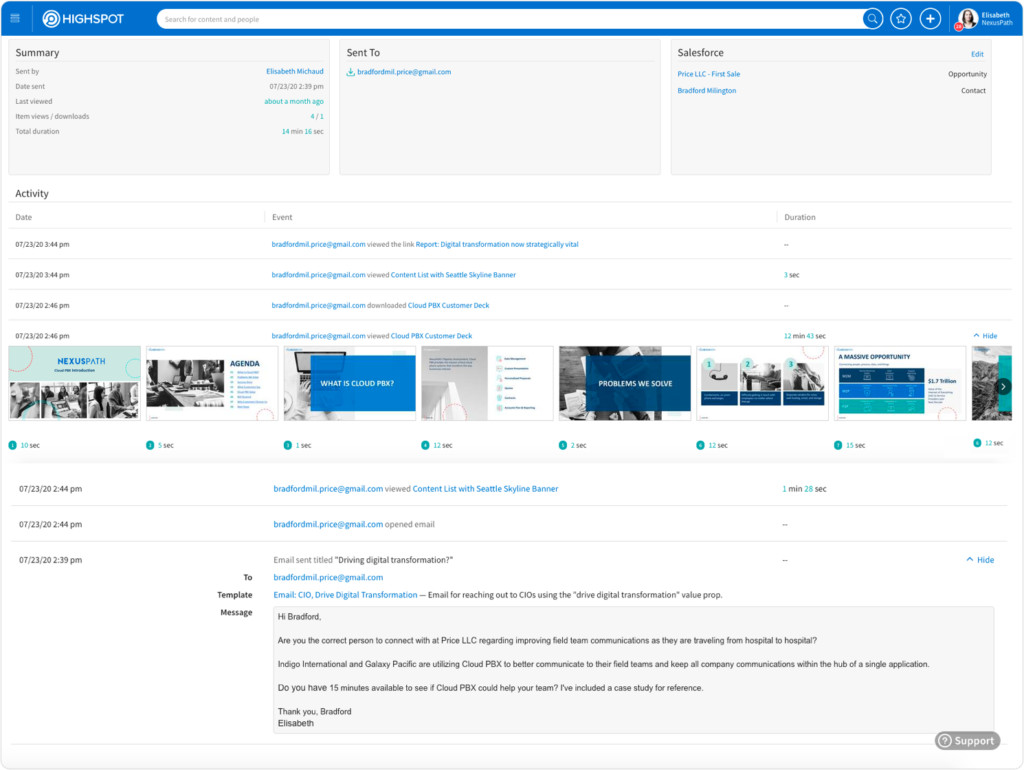Open 'A Massive Opportunity' slide thumbnail
The width and height of the screenshot is (1024, 770).
click(900, 383)
